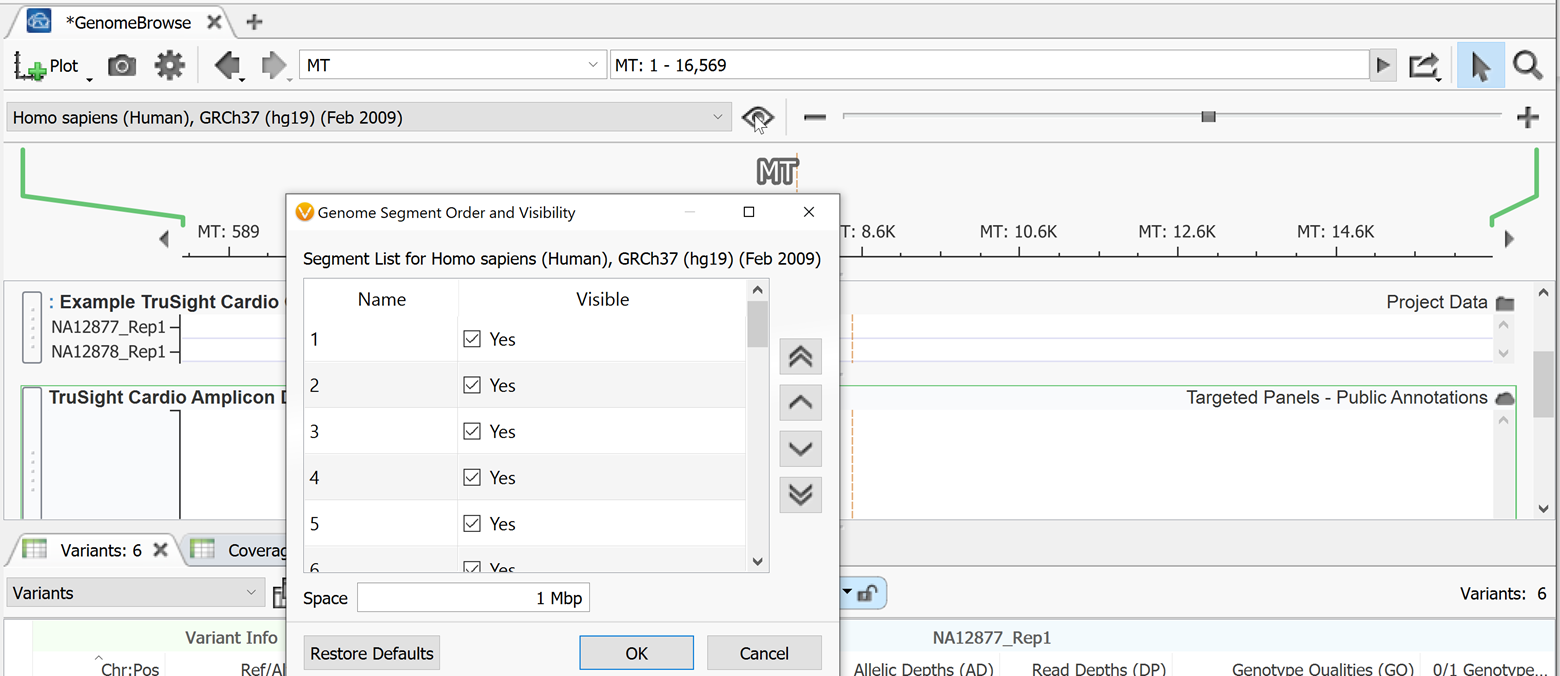The image size is (1560, 676).
Task: Open the chromosome selector showing MT
Action: pos(450,65)
